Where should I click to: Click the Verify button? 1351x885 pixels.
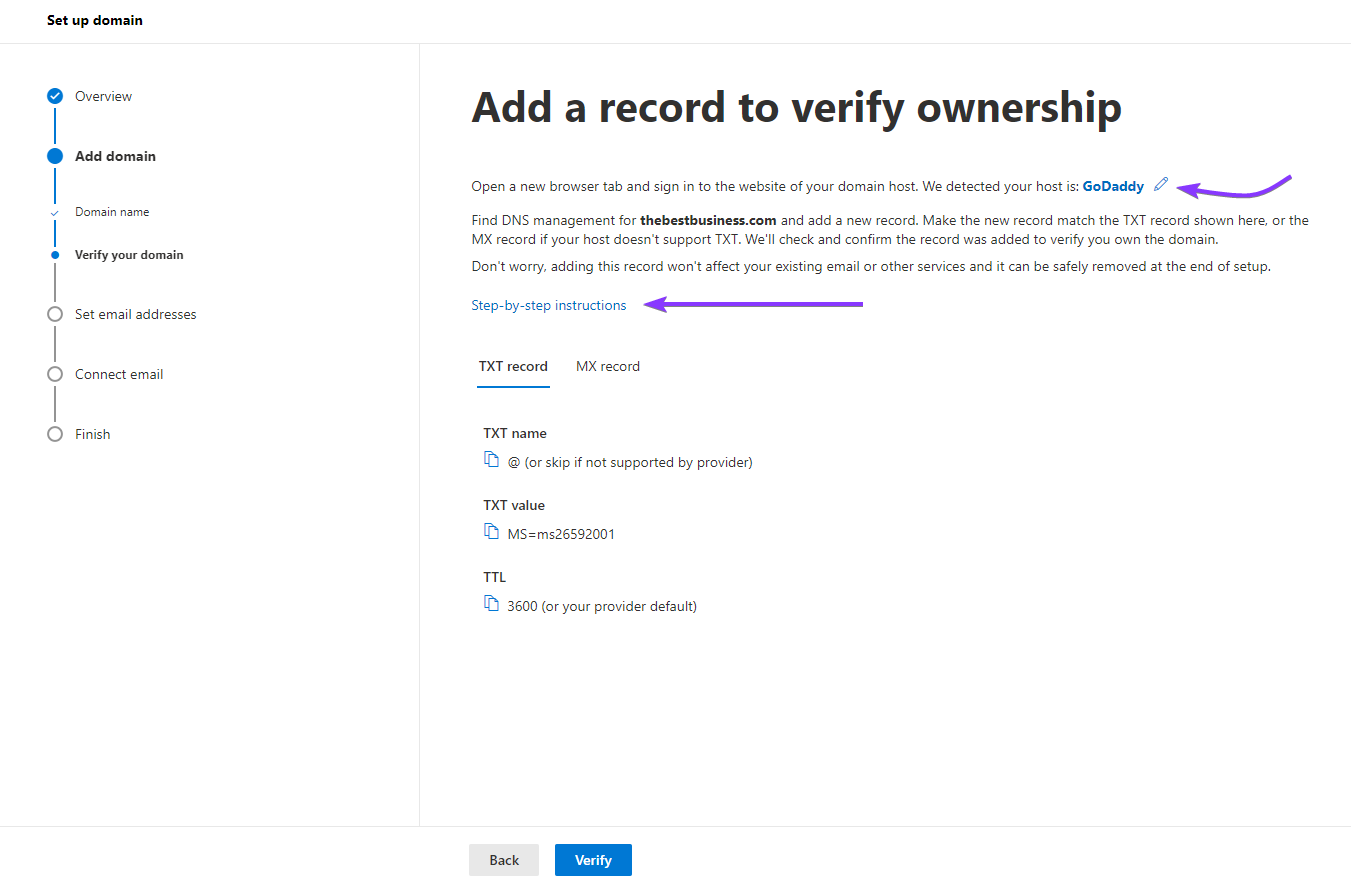tap(593, 860)
